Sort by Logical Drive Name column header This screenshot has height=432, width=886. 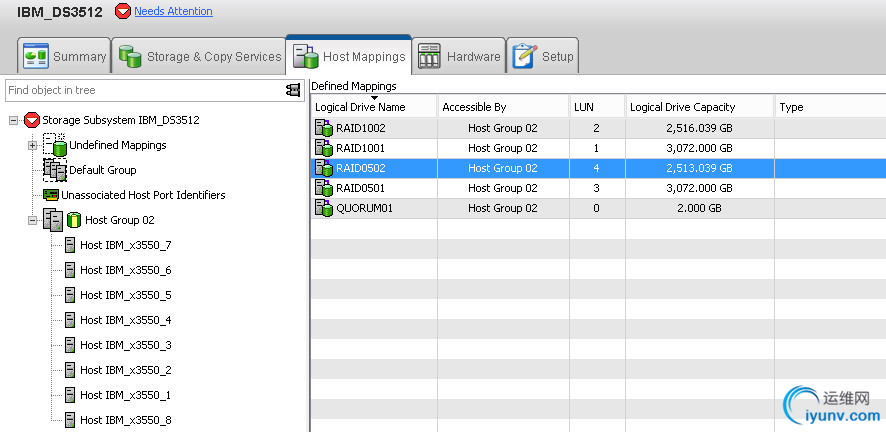click(373, 107)
